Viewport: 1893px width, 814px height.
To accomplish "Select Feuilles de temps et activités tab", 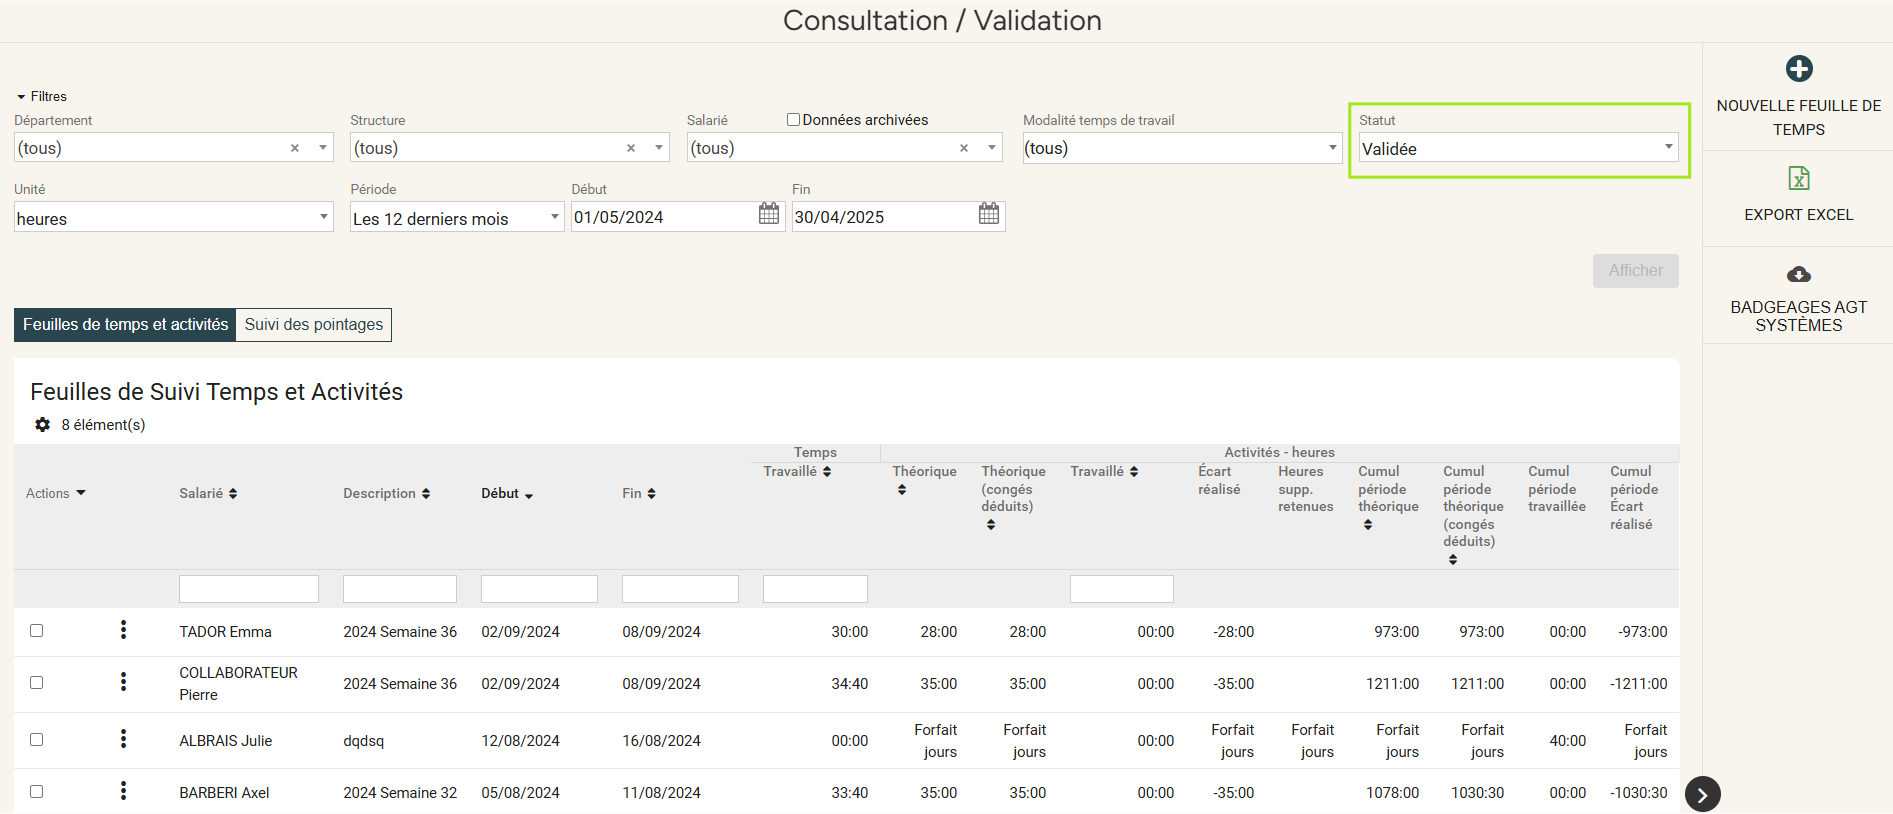I will pyautogui.click(x=125, y=325).
